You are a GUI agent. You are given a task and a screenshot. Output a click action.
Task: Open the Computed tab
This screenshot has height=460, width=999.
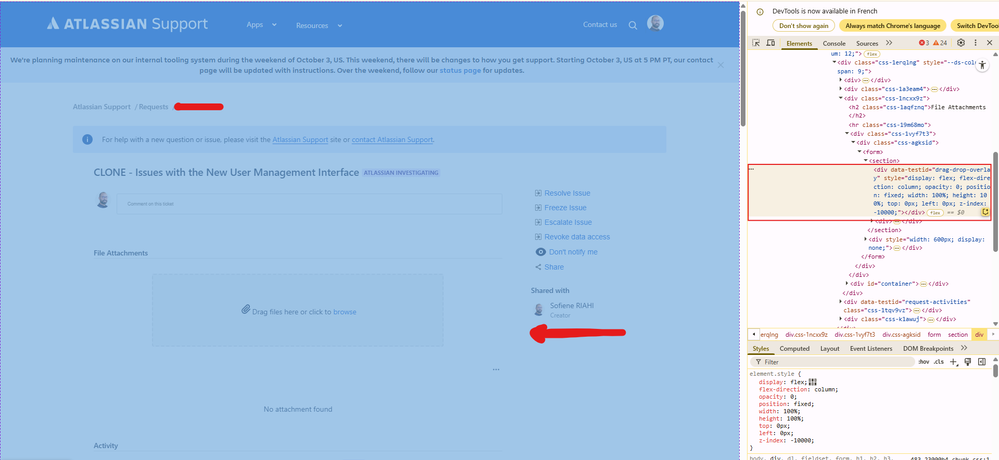point(794,349)
